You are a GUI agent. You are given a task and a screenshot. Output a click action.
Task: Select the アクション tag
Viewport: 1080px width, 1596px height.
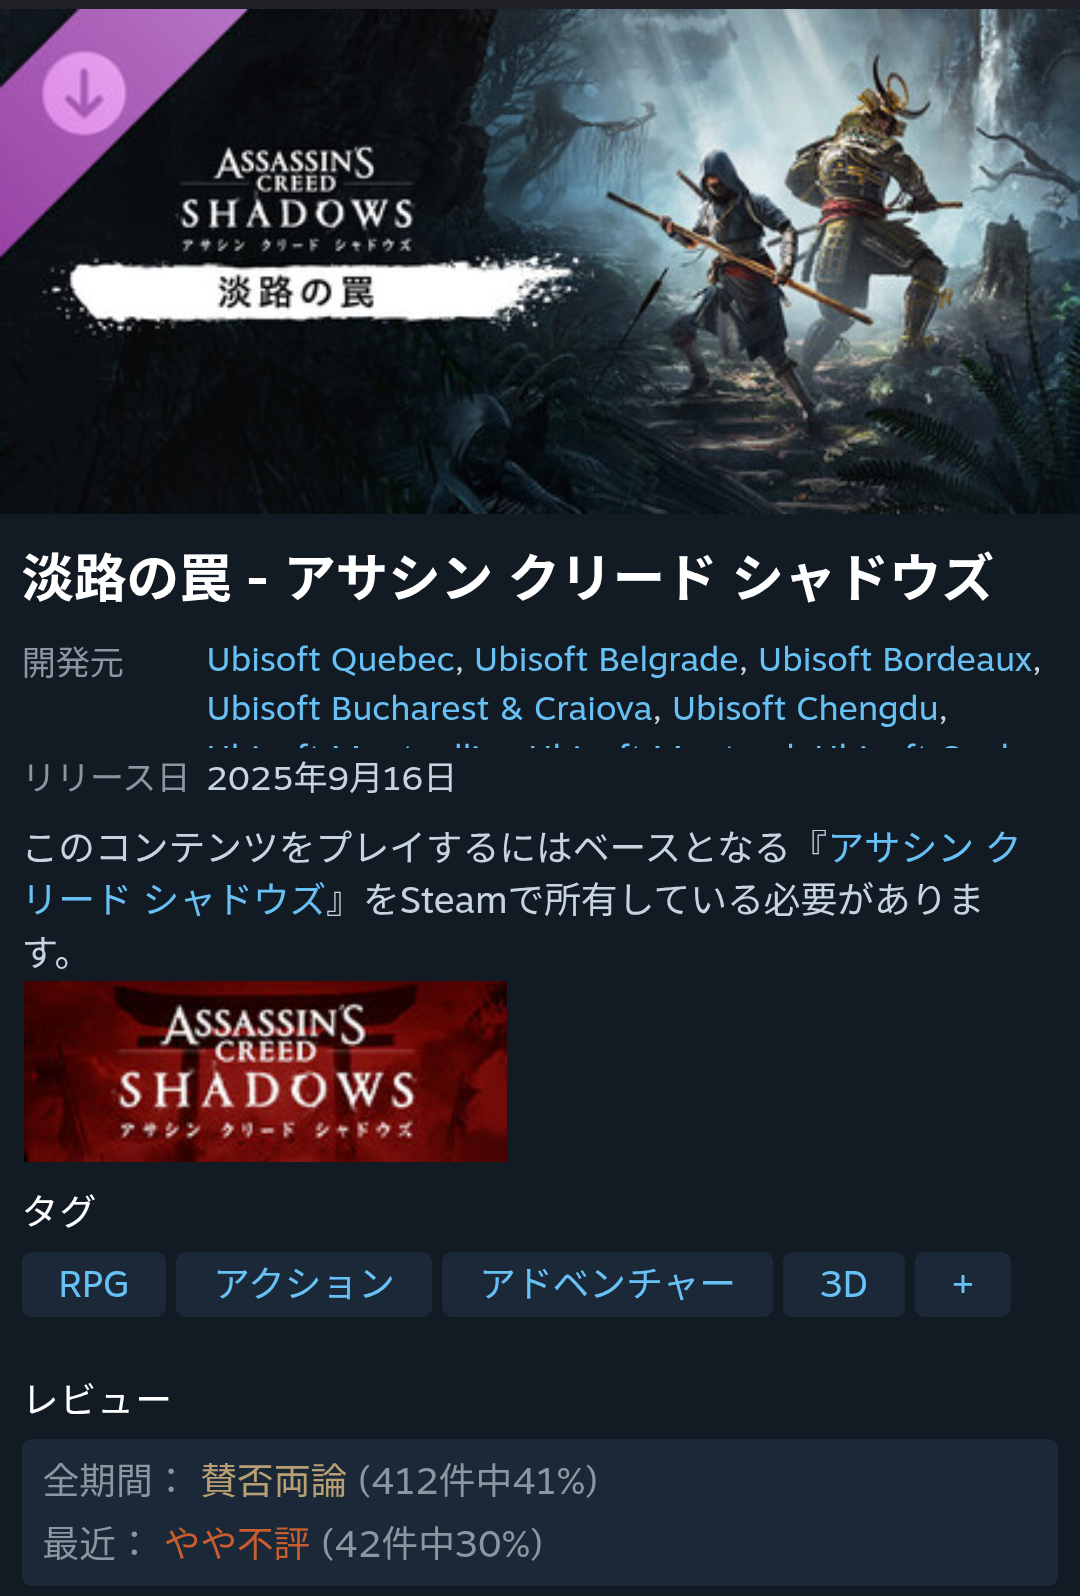click(x=304, y=1284)
